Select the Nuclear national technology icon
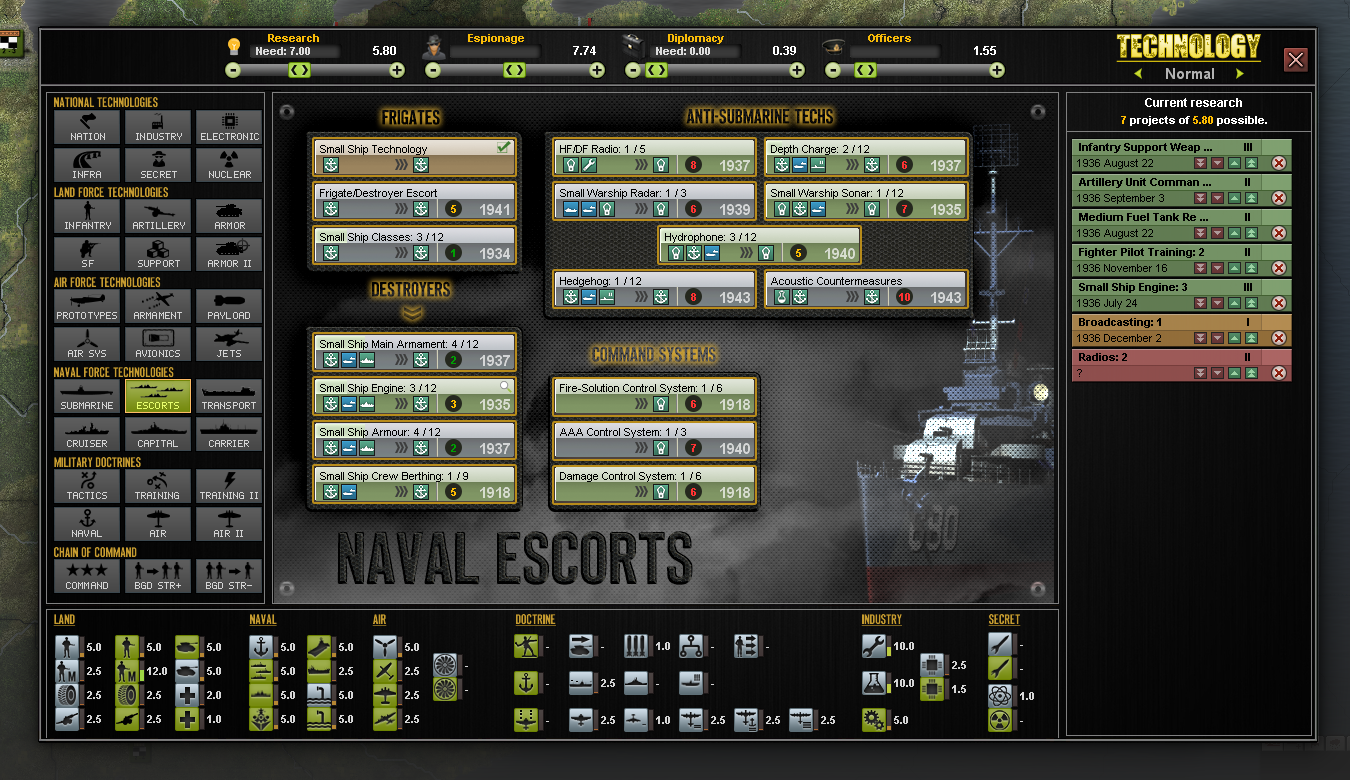The height and width of the screenshot is (780, 1350). click(x=229, y=165)
